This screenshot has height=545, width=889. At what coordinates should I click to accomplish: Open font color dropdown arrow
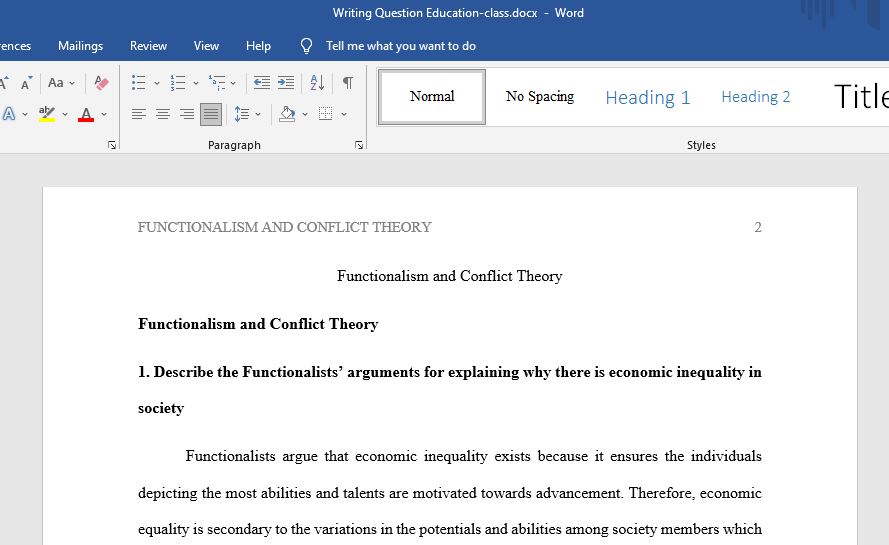click(104, 115)
